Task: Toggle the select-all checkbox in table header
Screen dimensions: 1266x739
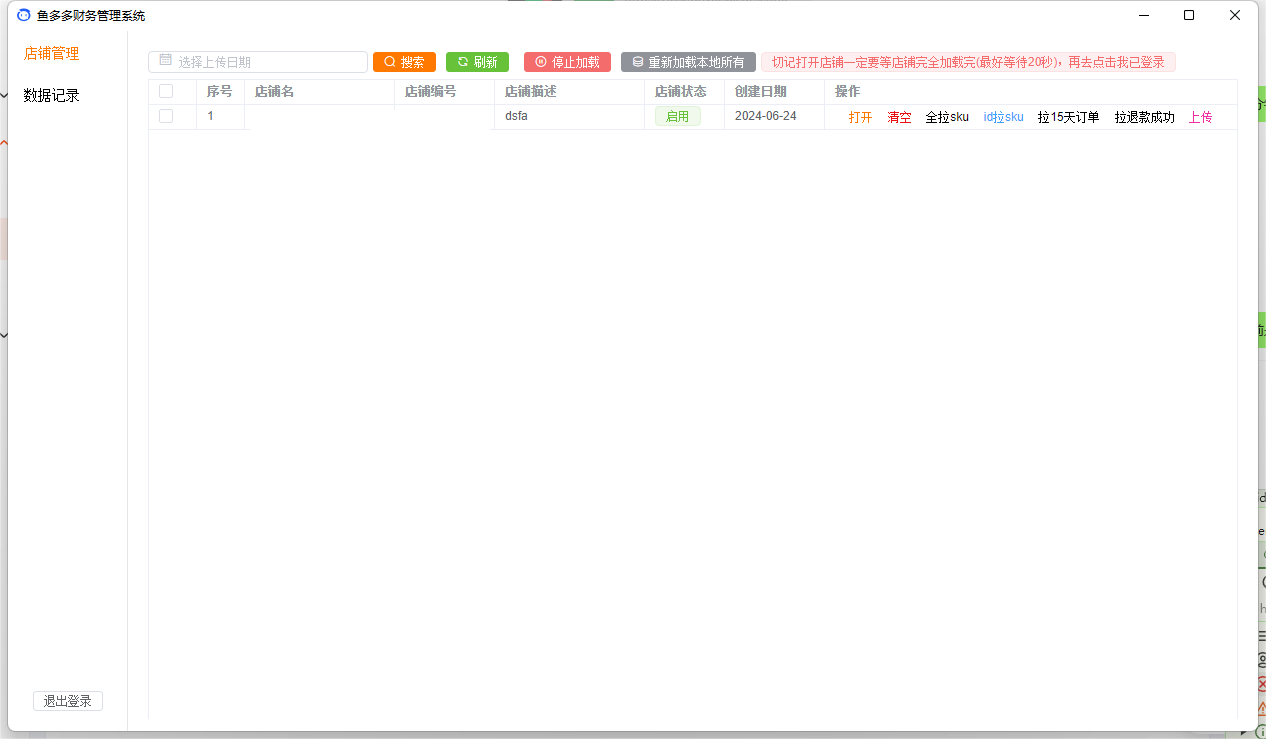Action: [166, 91]
